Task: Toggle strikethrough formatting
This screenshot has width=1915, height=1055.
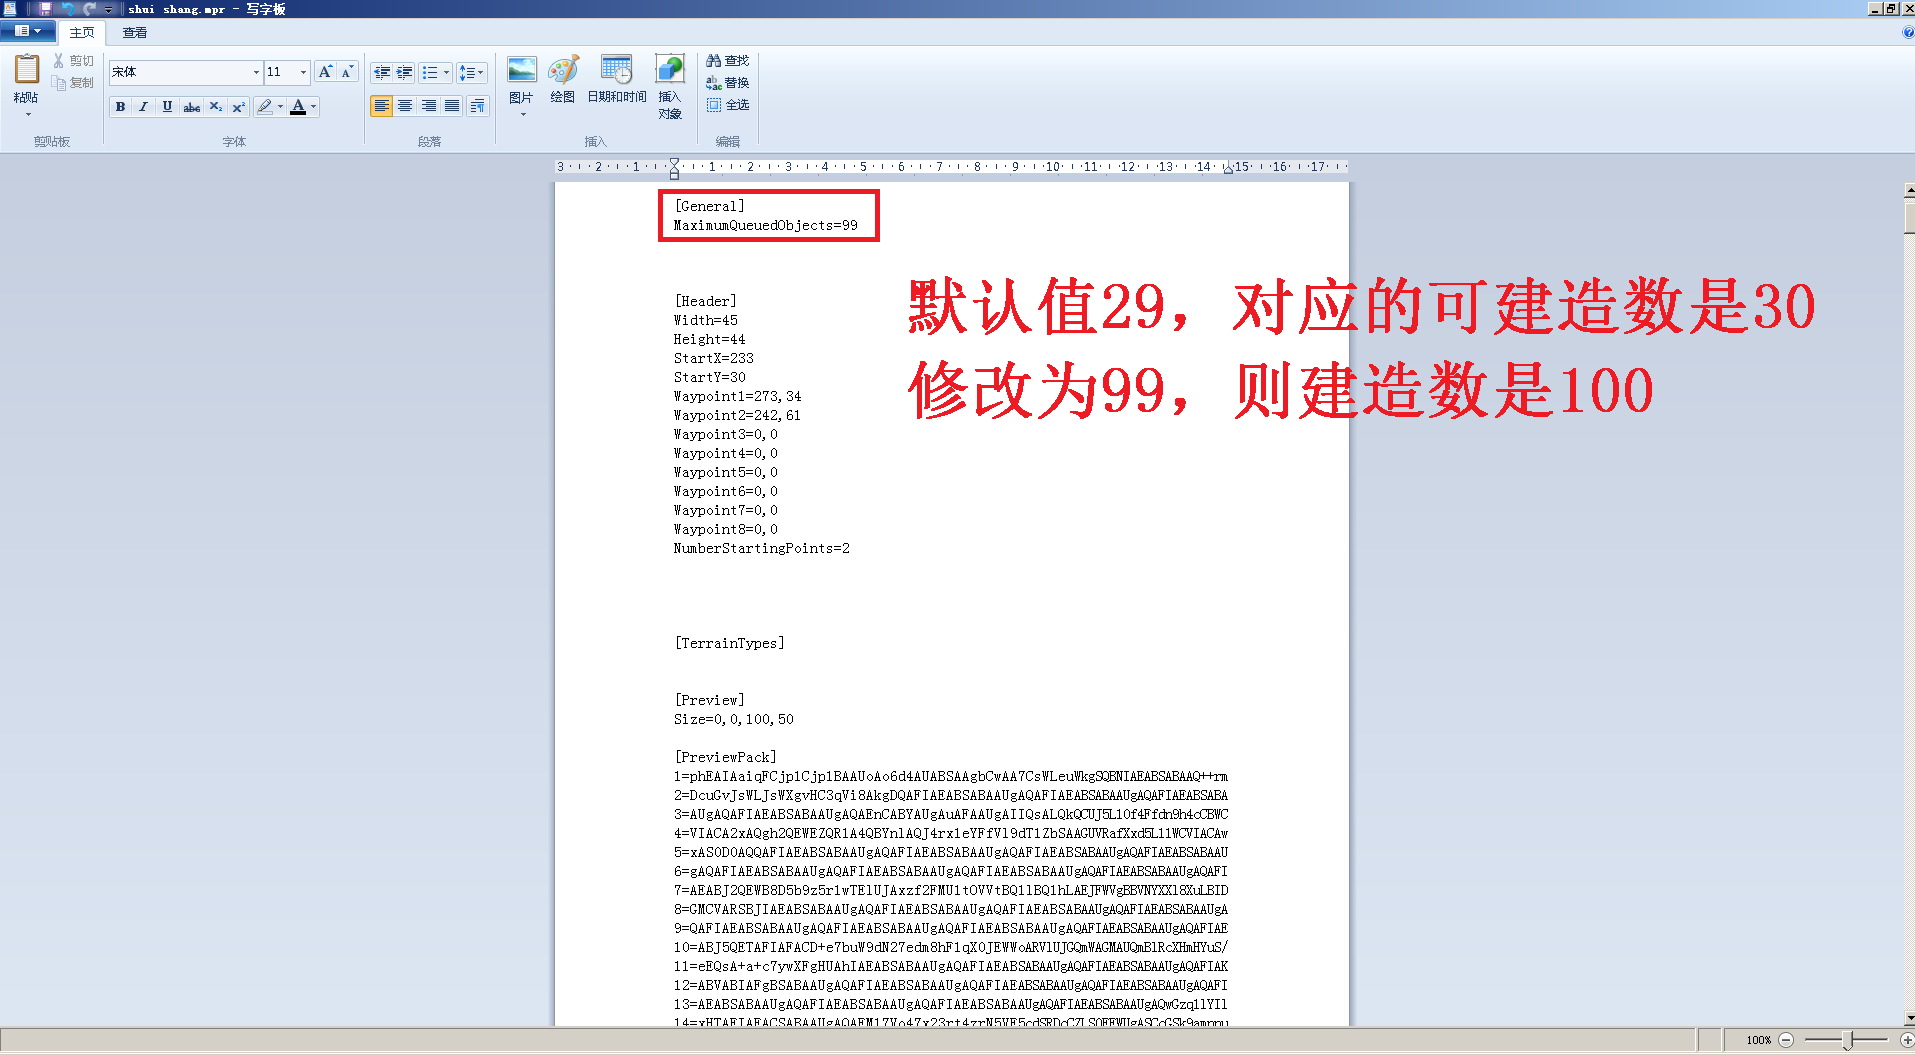Action: pyautogui.click(x=191, y=107)
